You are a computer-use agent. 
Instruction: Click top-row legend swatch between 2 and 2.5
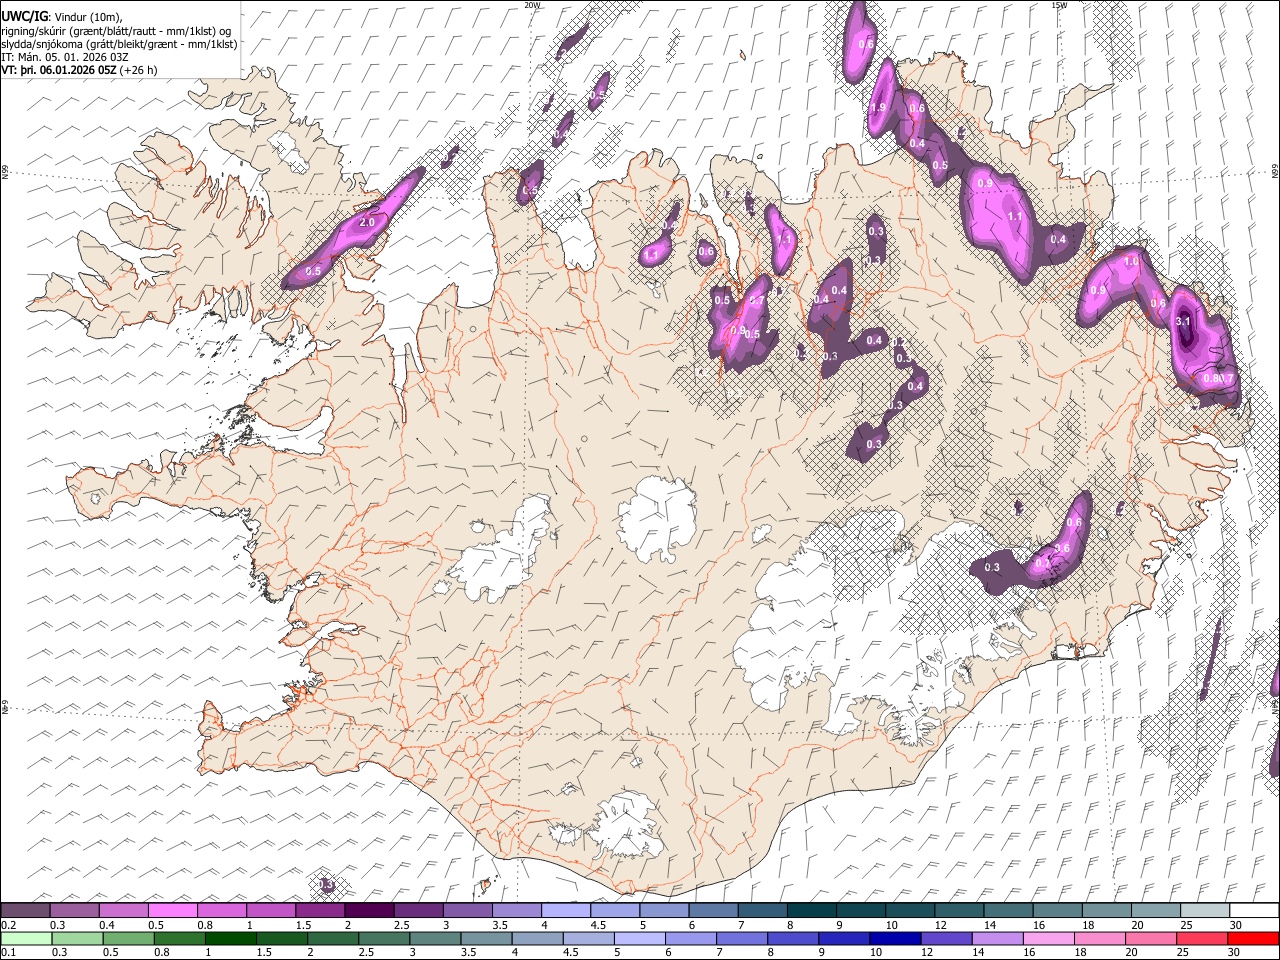[x=369, y=911]
